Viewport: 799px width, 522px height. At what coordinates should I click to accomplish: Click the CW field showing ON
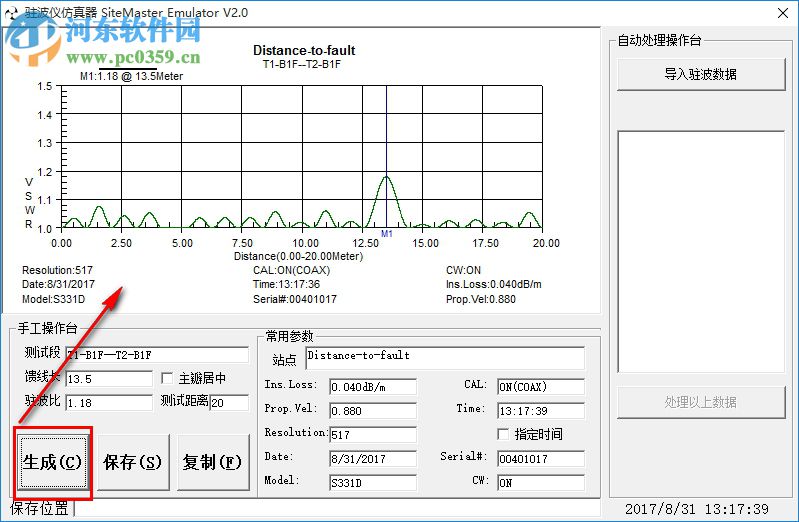click(x=541, y=483)
